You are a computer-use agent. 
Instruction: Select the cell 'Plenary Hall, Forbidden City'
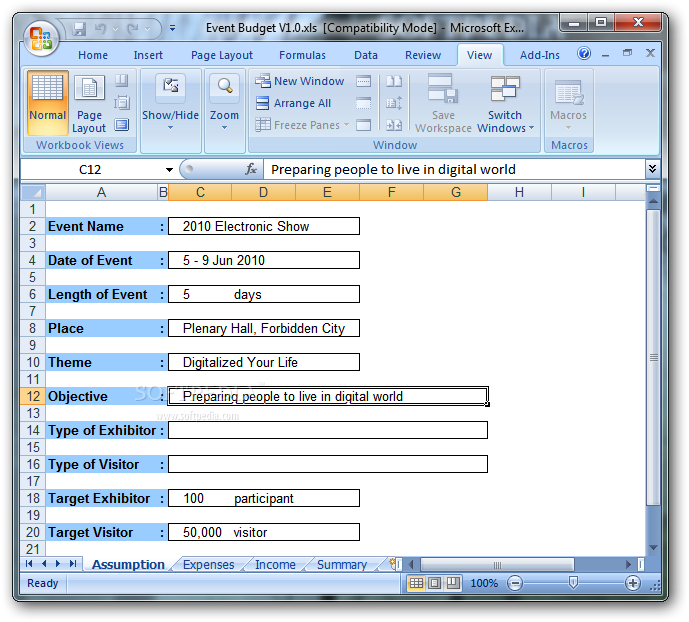coord(264,328)
